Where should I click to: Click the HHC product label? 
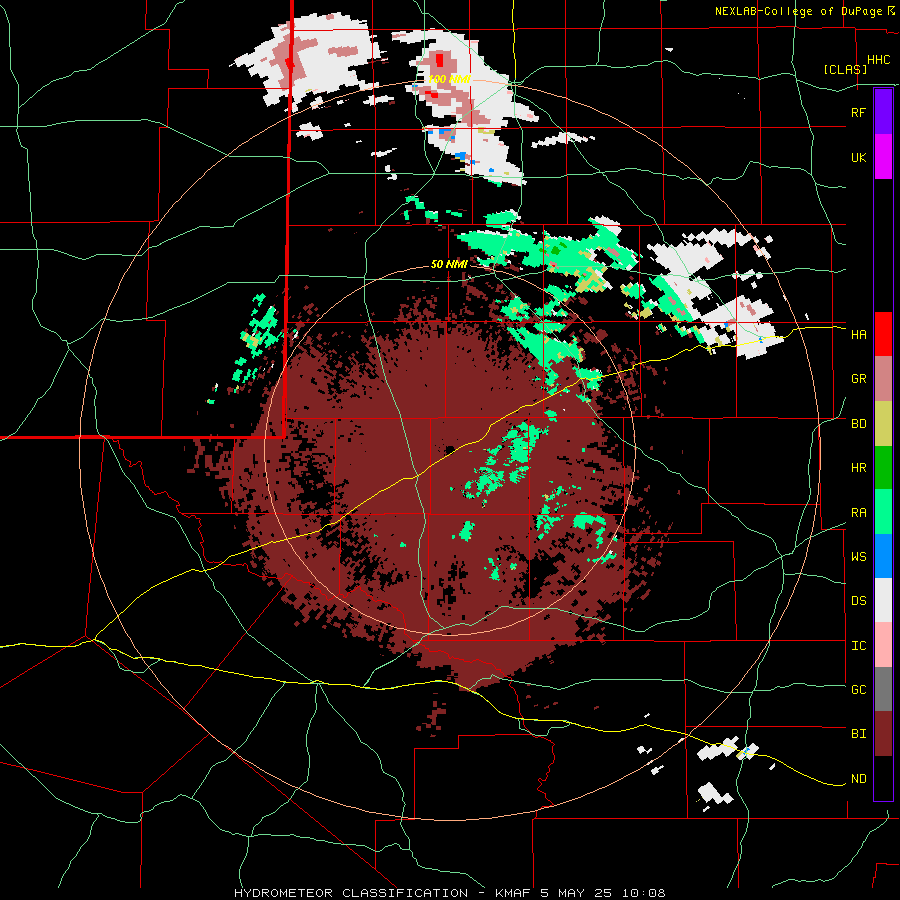(x=878, y=60)
